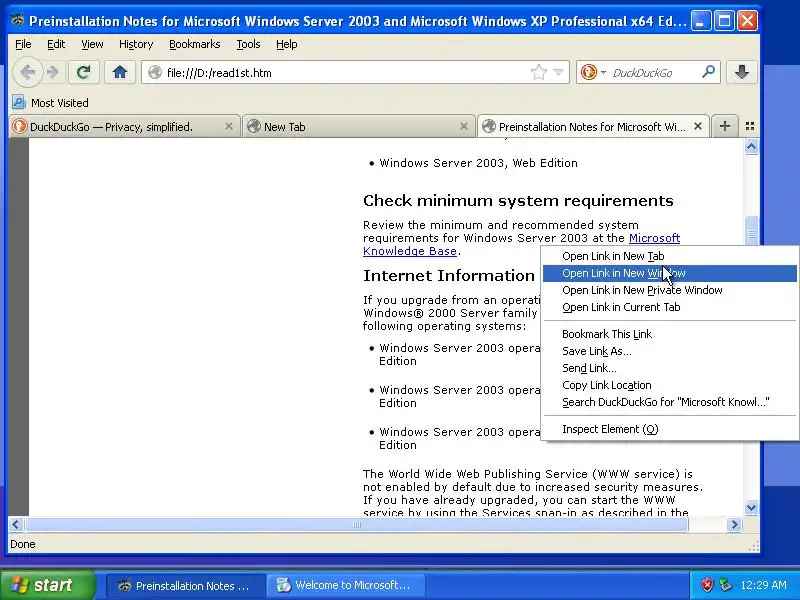Screen dimensions: 800x600
Task: Click the 12:29 AM clock
Action: click(763, 585)
